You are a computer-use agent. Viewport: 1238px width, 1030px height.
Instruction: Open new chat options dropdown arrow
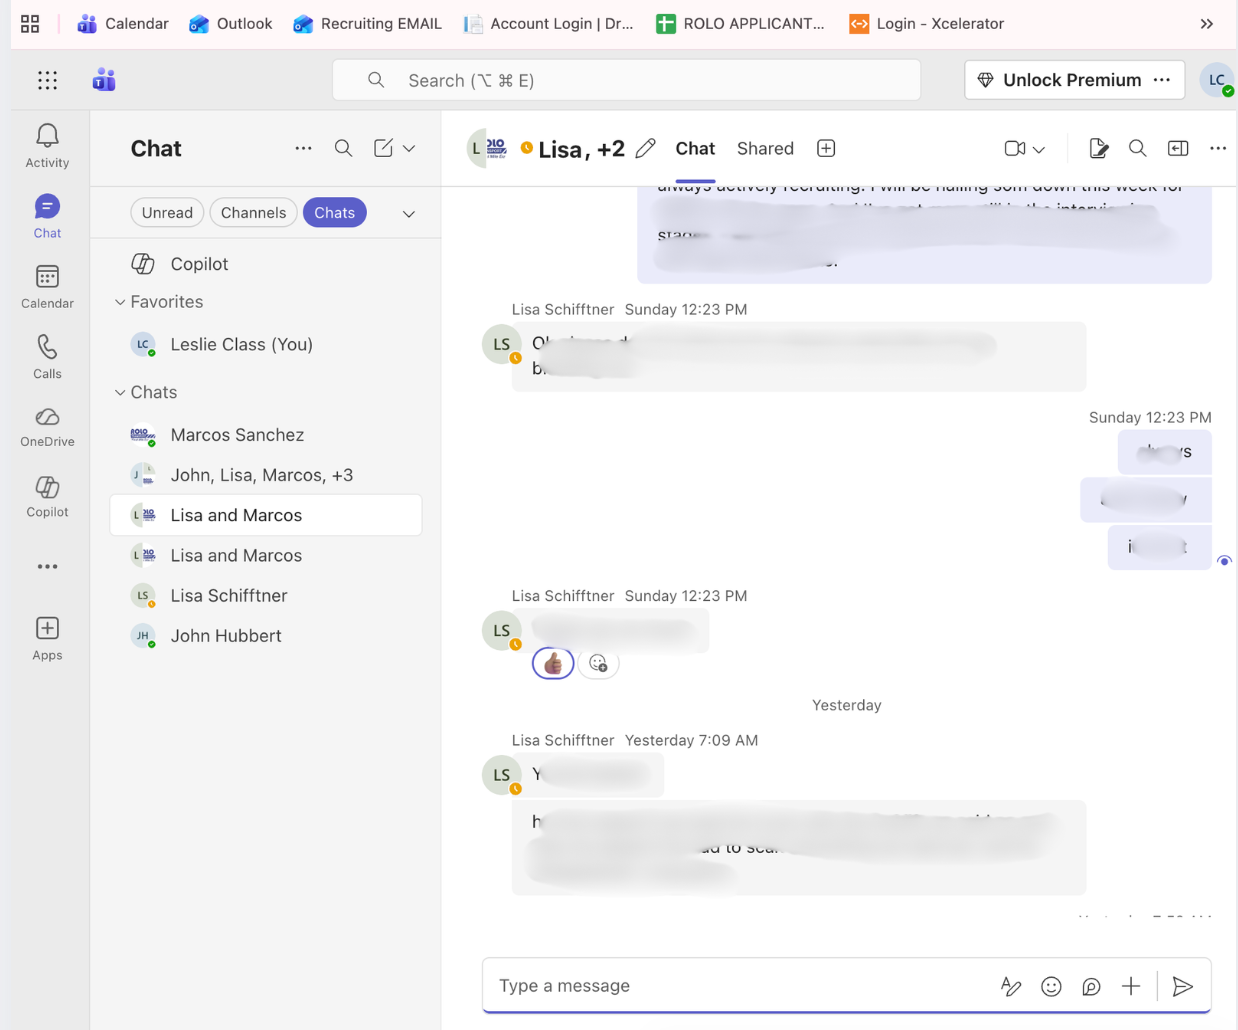(x=409, y=148)
